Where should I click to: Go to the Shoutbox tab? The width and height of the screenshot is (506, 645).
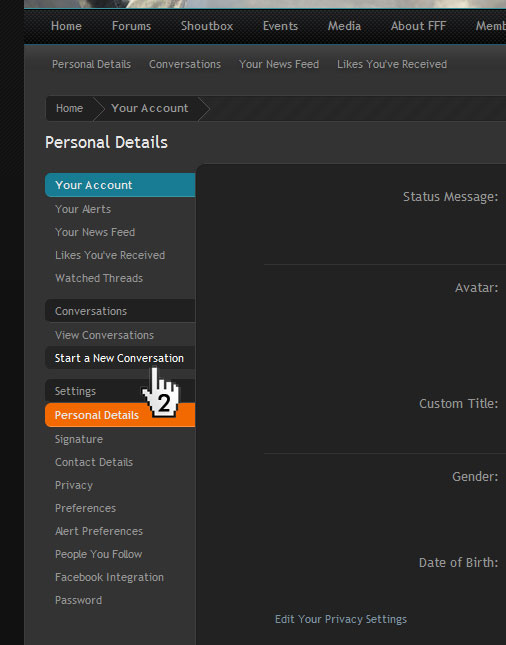click(x=207, y=26)
